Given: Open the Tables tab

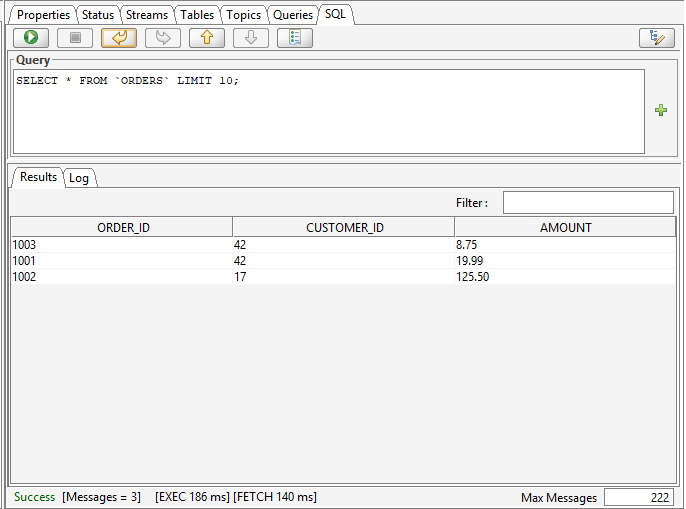Looking at the screenshot, I should click(197, 15).
